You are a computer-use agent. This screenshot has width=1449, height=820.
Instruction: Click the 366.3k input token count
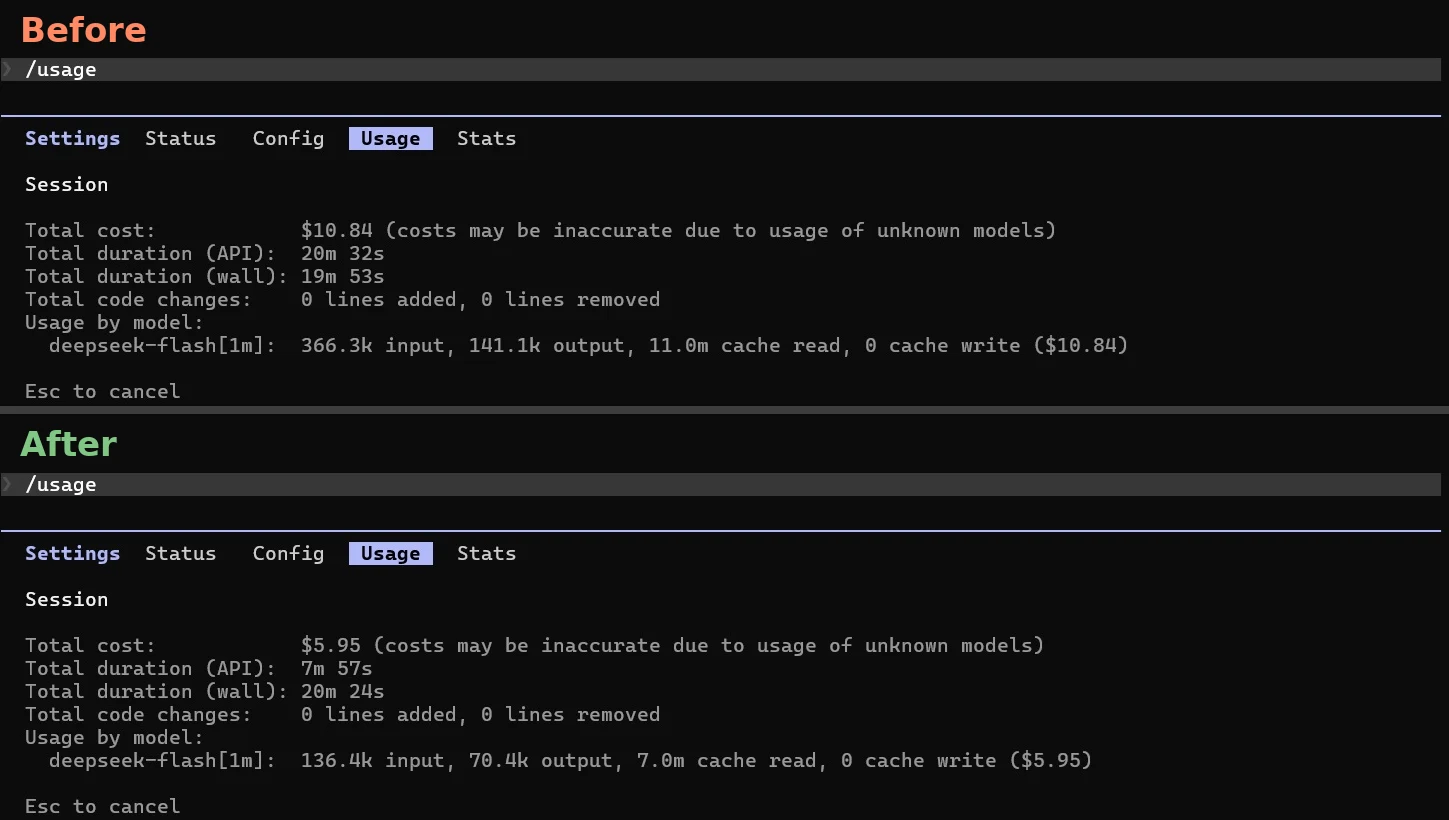pyautogui.click(x=337, y=346)
